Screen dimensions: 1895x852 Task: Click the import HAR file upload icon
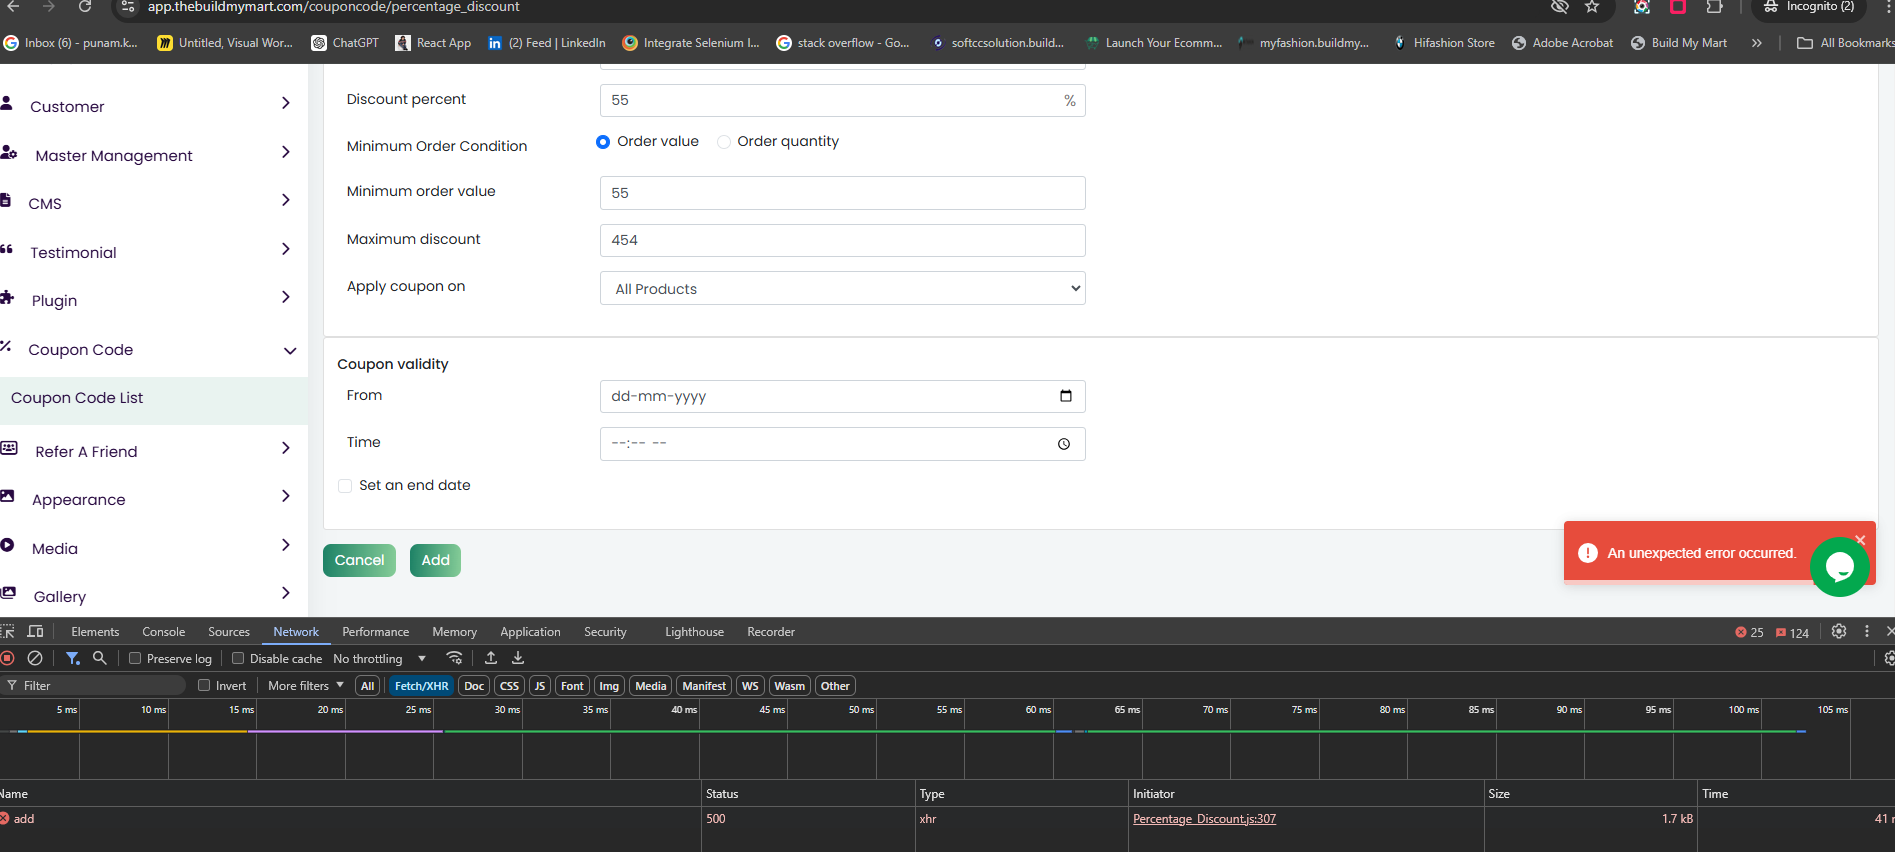pos(491,658)
